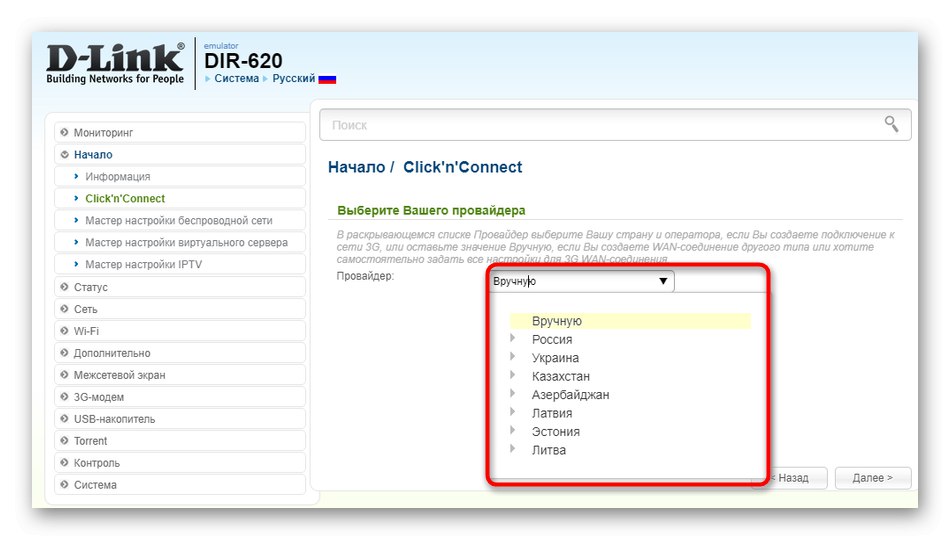Screen dimensions: 950x540
Task: Expand the Россия triangle arrow
Action: coord(513,338)
